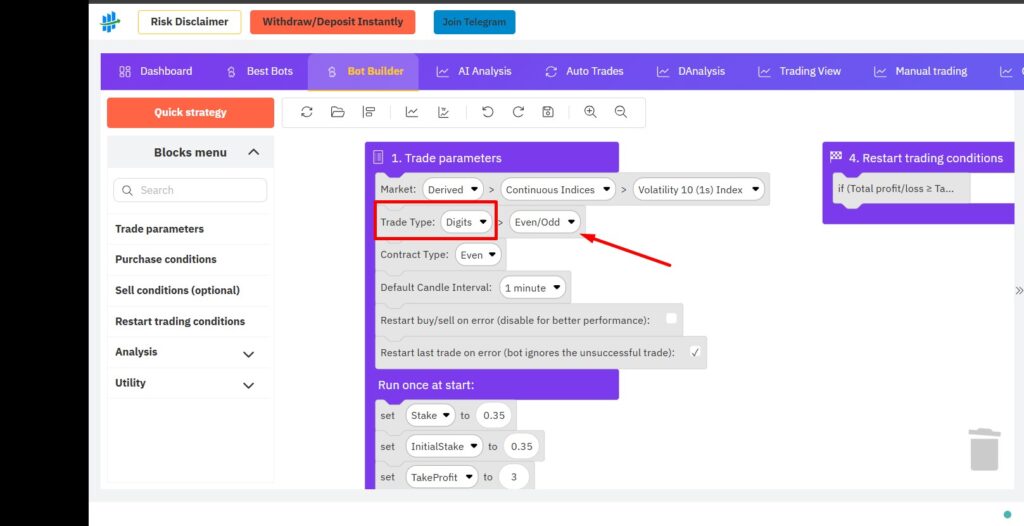This screenshot has height=526, width=1024.
Task: Click the teal status dot
Action: (1008, 514)
